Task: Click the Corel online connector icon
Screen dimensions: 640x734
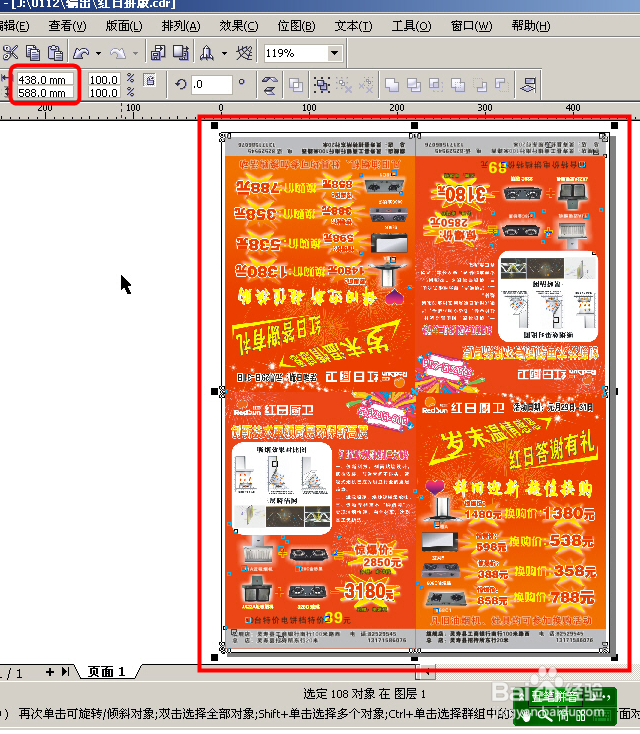Action: click(244, 53)
